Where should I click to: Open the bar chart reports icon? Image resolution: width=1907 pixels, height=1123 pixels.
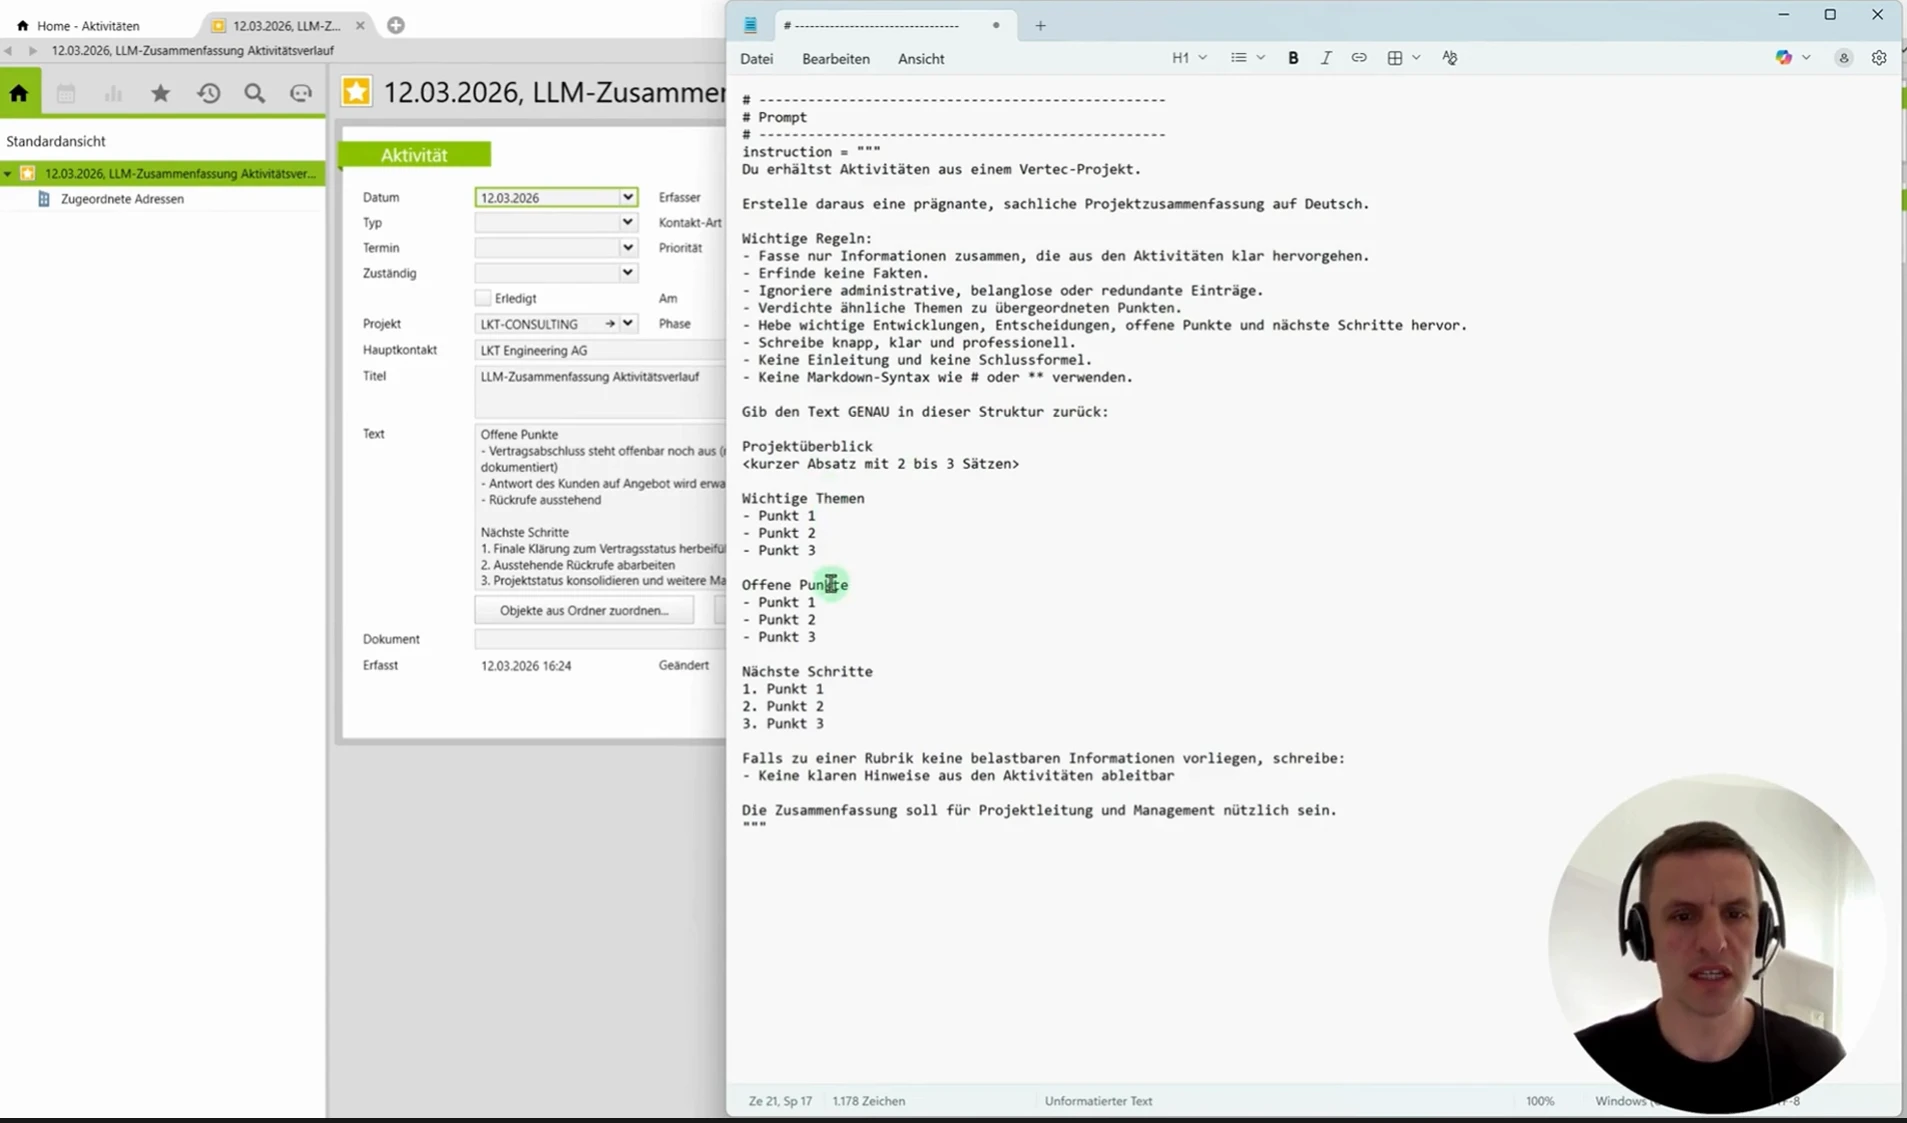[x=113, y=93]
